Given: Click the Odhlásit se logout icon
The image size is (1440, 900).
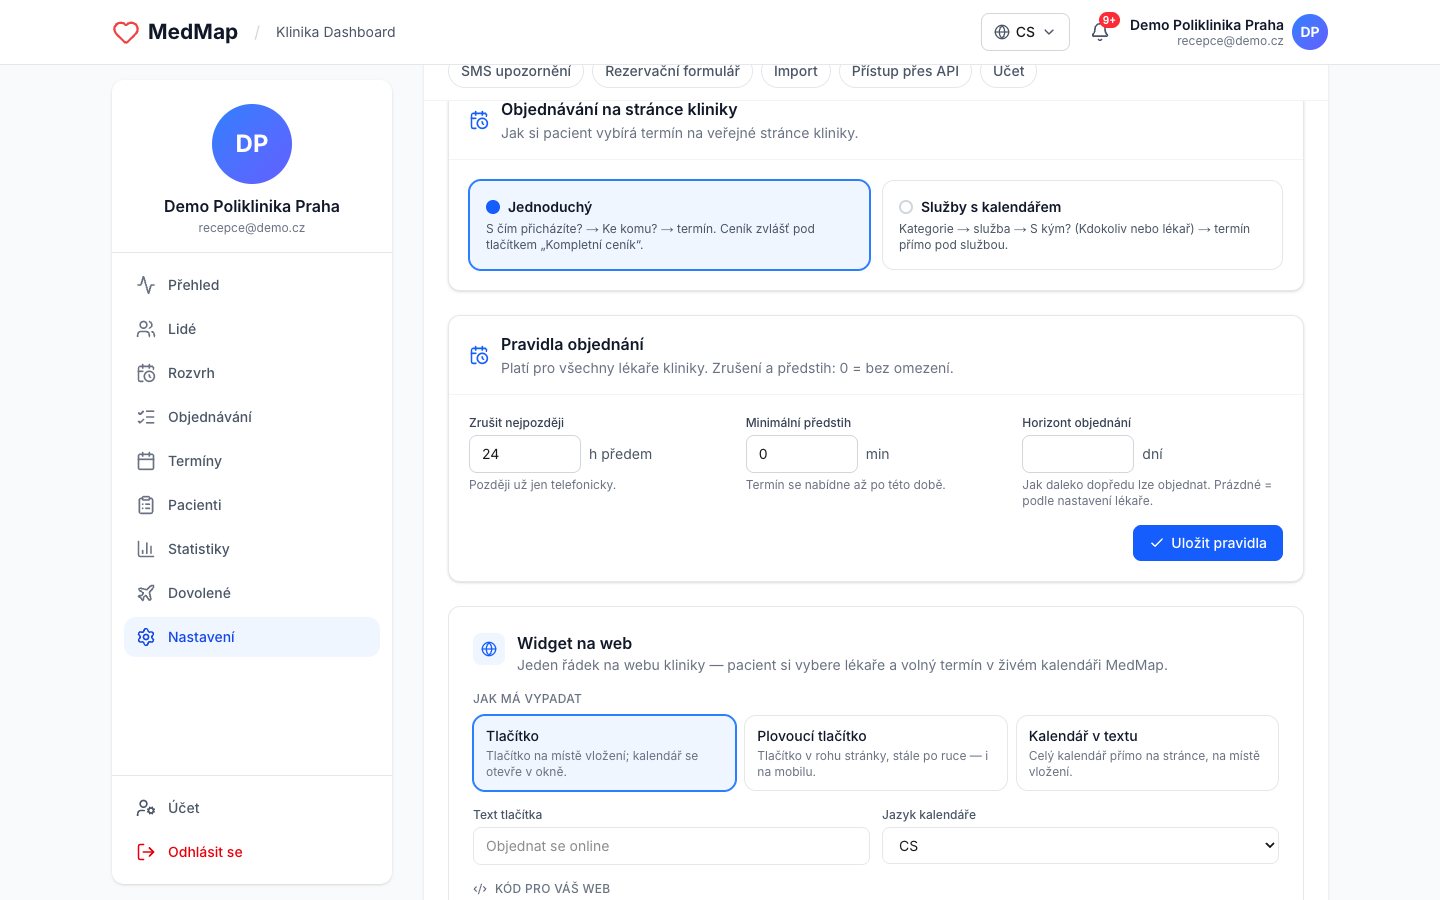Looking at the screenshot, I should click(x=146, y=852).
